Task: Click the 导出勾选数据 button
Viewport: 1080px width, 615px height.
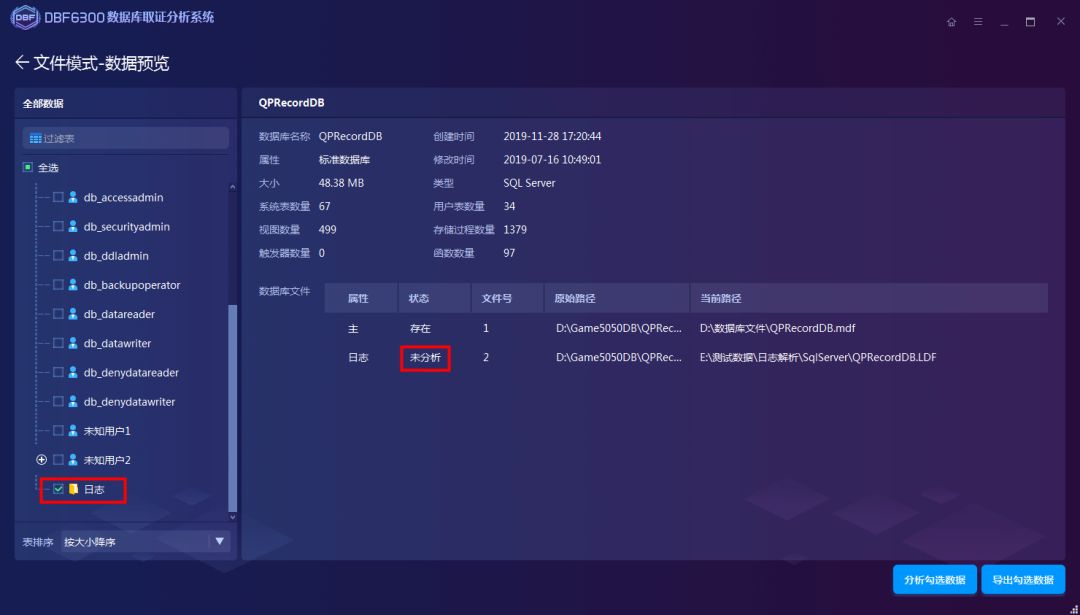Action: point(1023,579)
